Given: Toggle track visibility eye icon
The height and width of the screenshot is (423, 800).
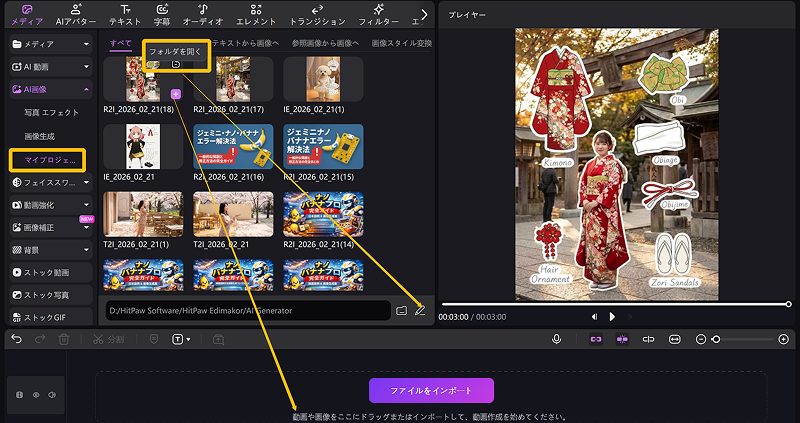Looking at the screenshot, I should [x=36, y=395].
